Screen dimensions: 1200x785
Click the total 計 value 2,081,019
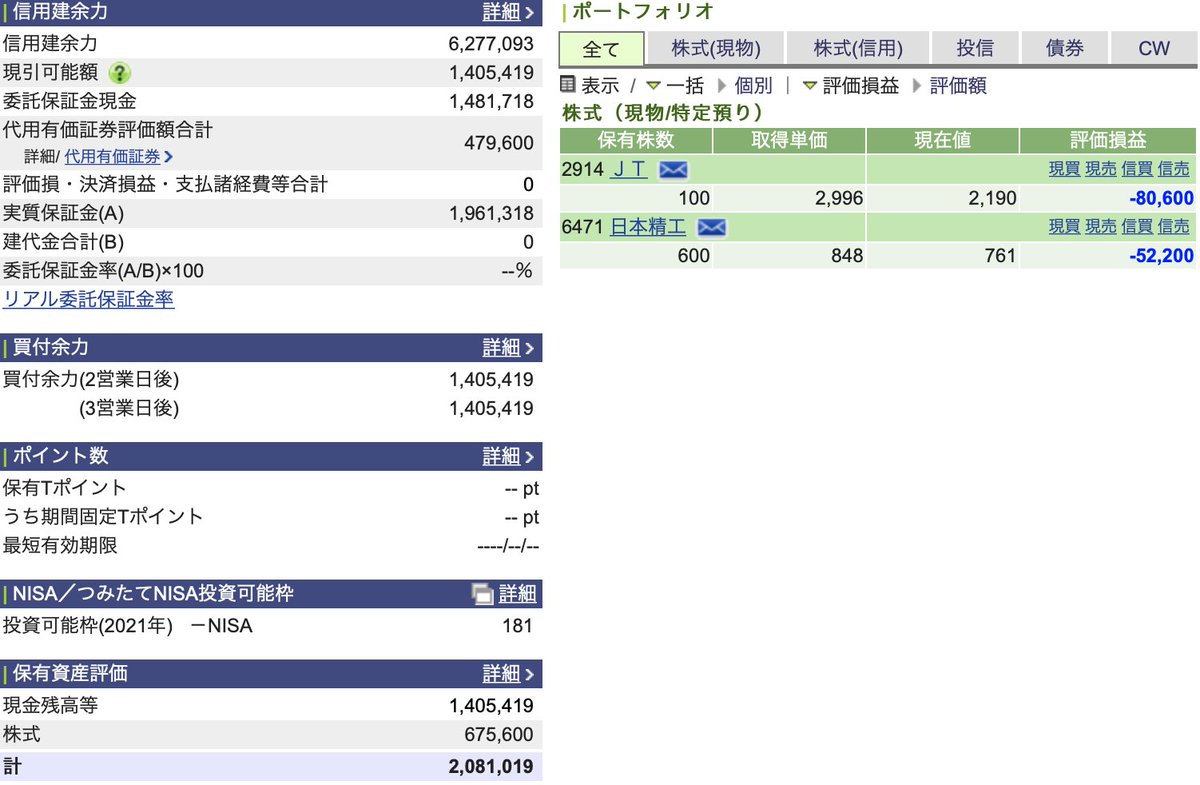[x=491, y=767]
